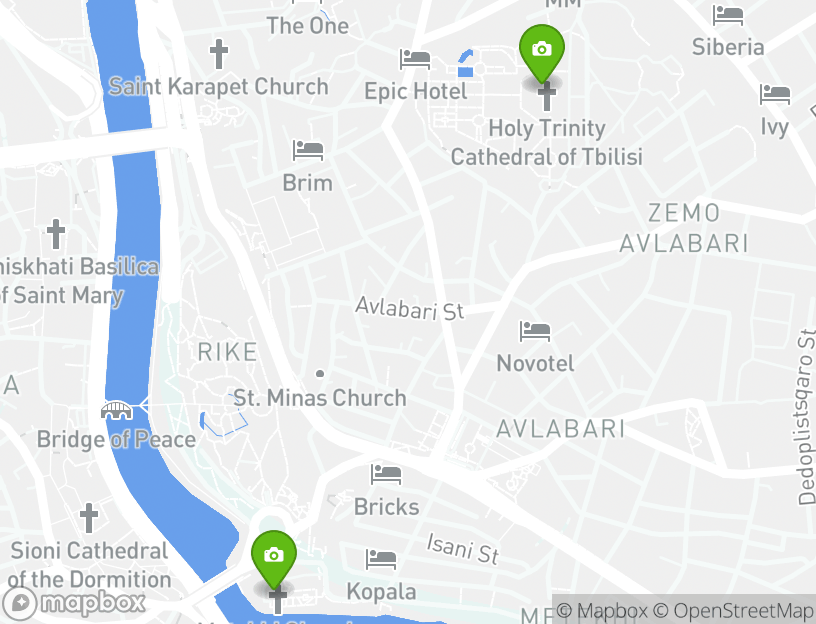Click the Novotel hotel bed icon
The width and height of the screenshot is (816, 624).
click(x=535, y=332)
